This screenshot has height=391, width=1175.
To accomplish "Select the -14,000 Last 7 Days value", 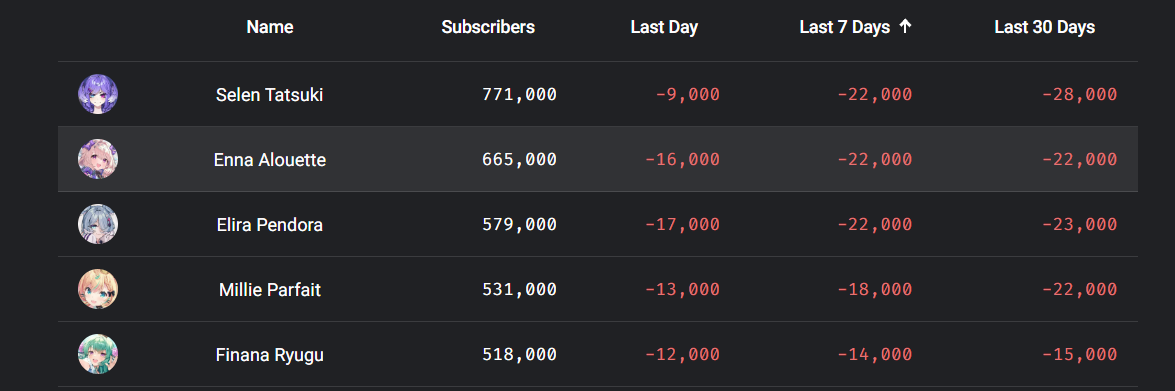I will tap(875, 354).
